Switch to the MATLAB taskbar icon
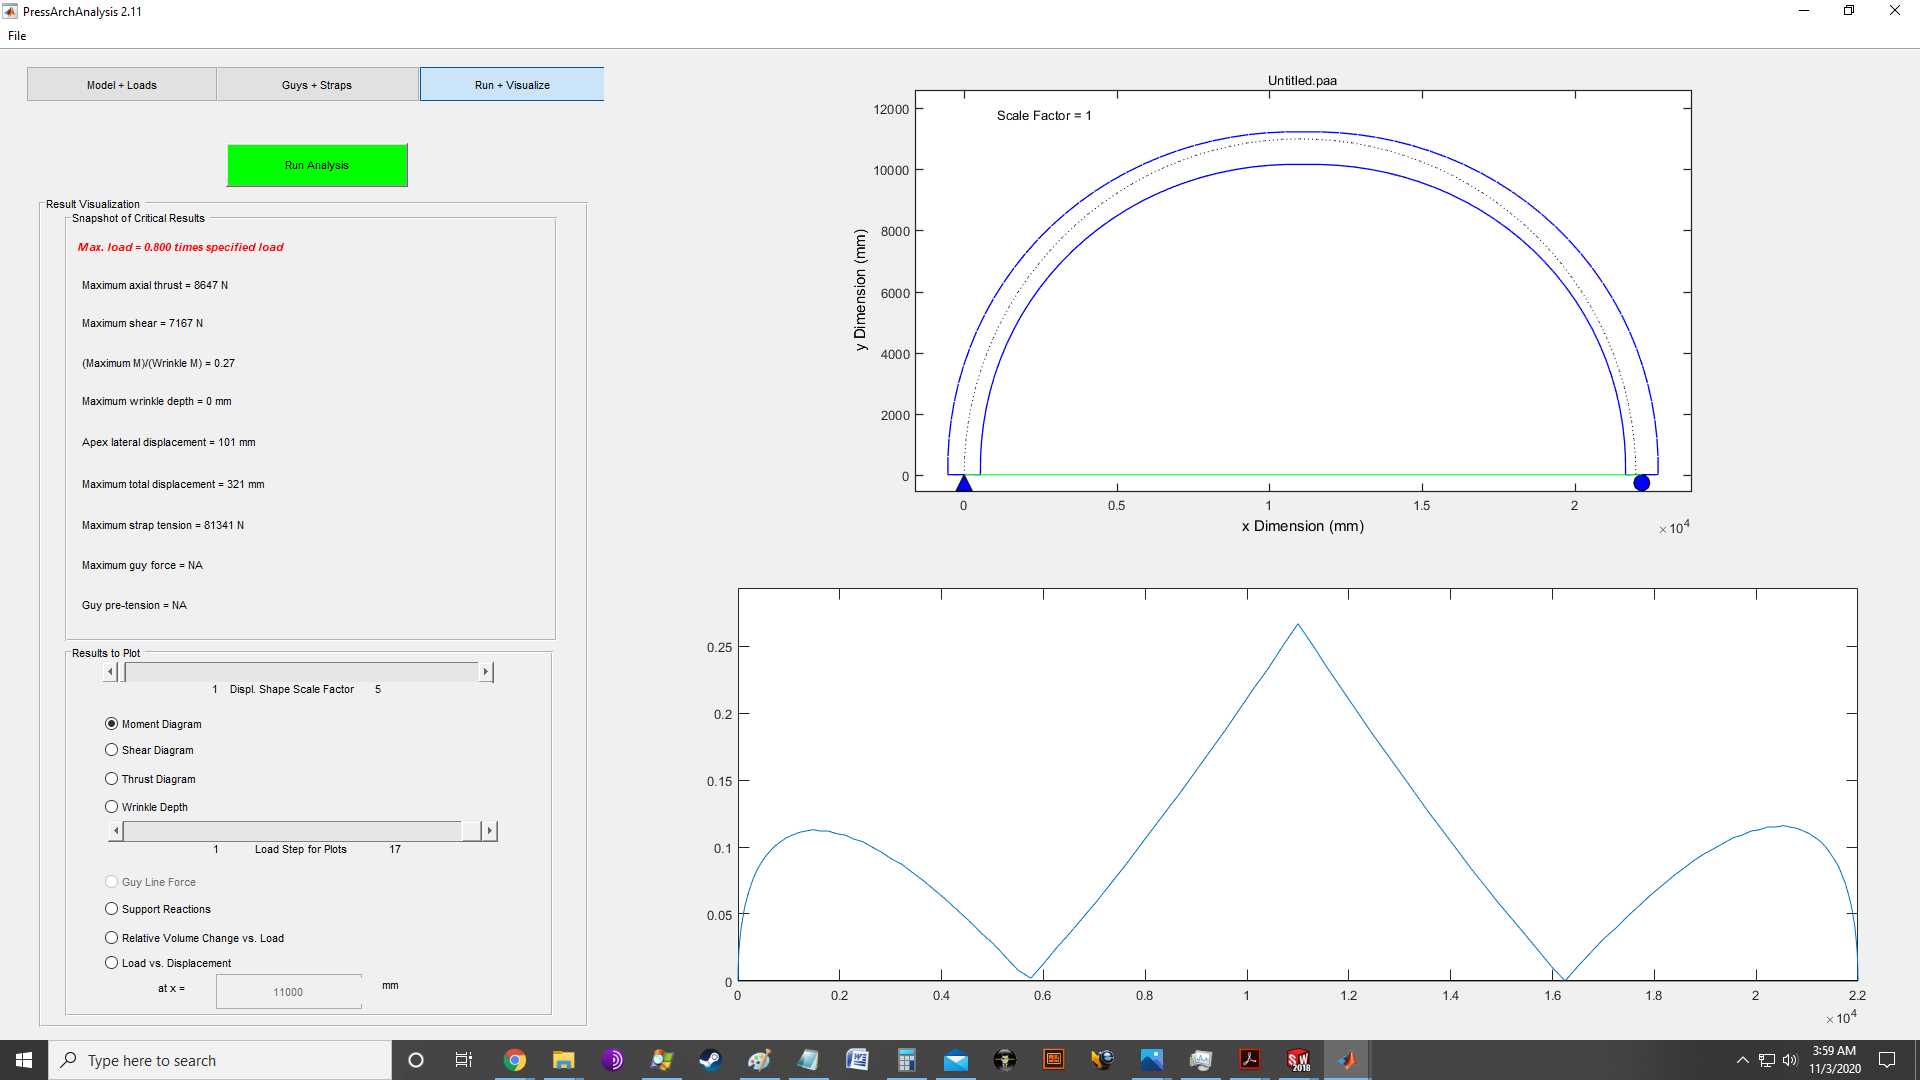Viewport: 1920px width, 1080px height. [x=1347, y=1060]
